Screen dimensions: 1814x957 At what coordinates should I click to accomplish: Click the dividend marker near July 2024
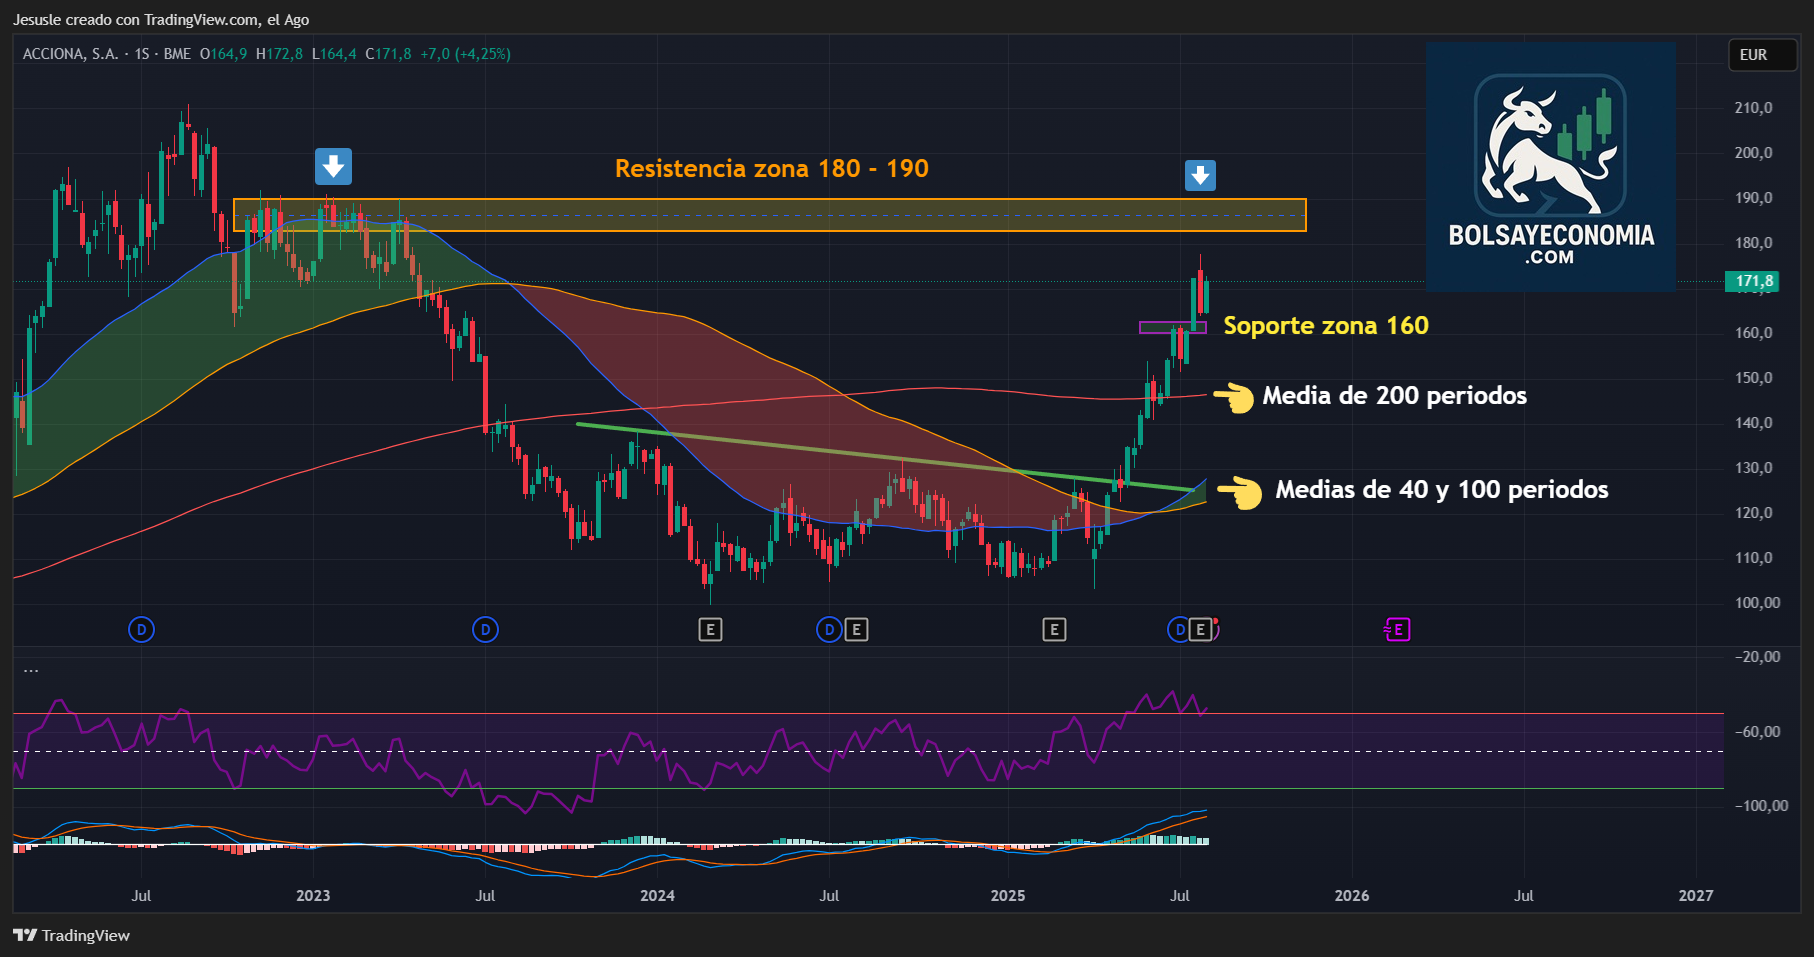(829, 629)
